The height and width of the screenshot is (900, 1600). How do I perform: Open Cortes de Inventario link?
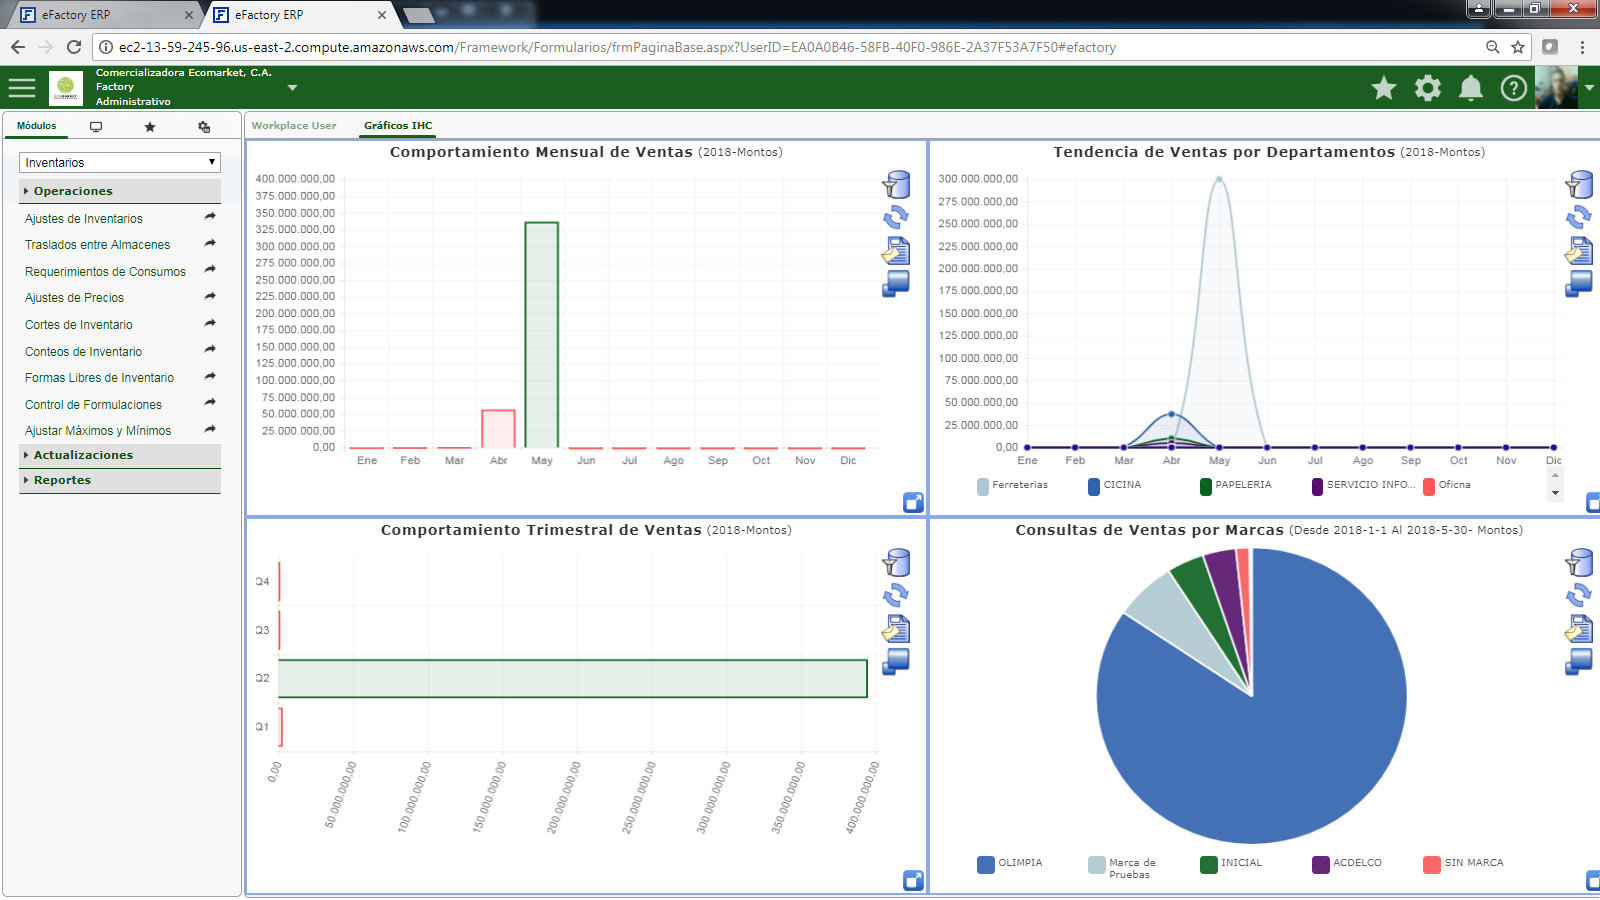(x=79, y=325)
